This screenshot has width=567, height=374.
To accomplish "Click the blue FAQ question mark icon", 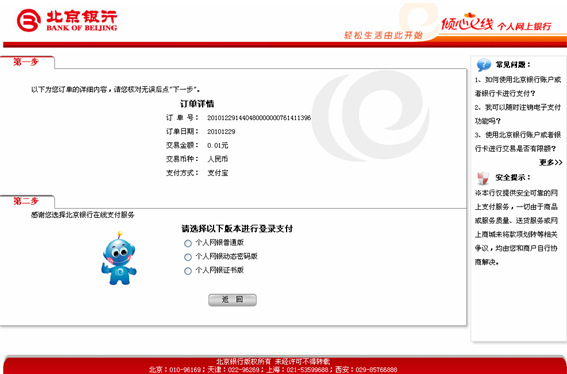I will (483, 65).
